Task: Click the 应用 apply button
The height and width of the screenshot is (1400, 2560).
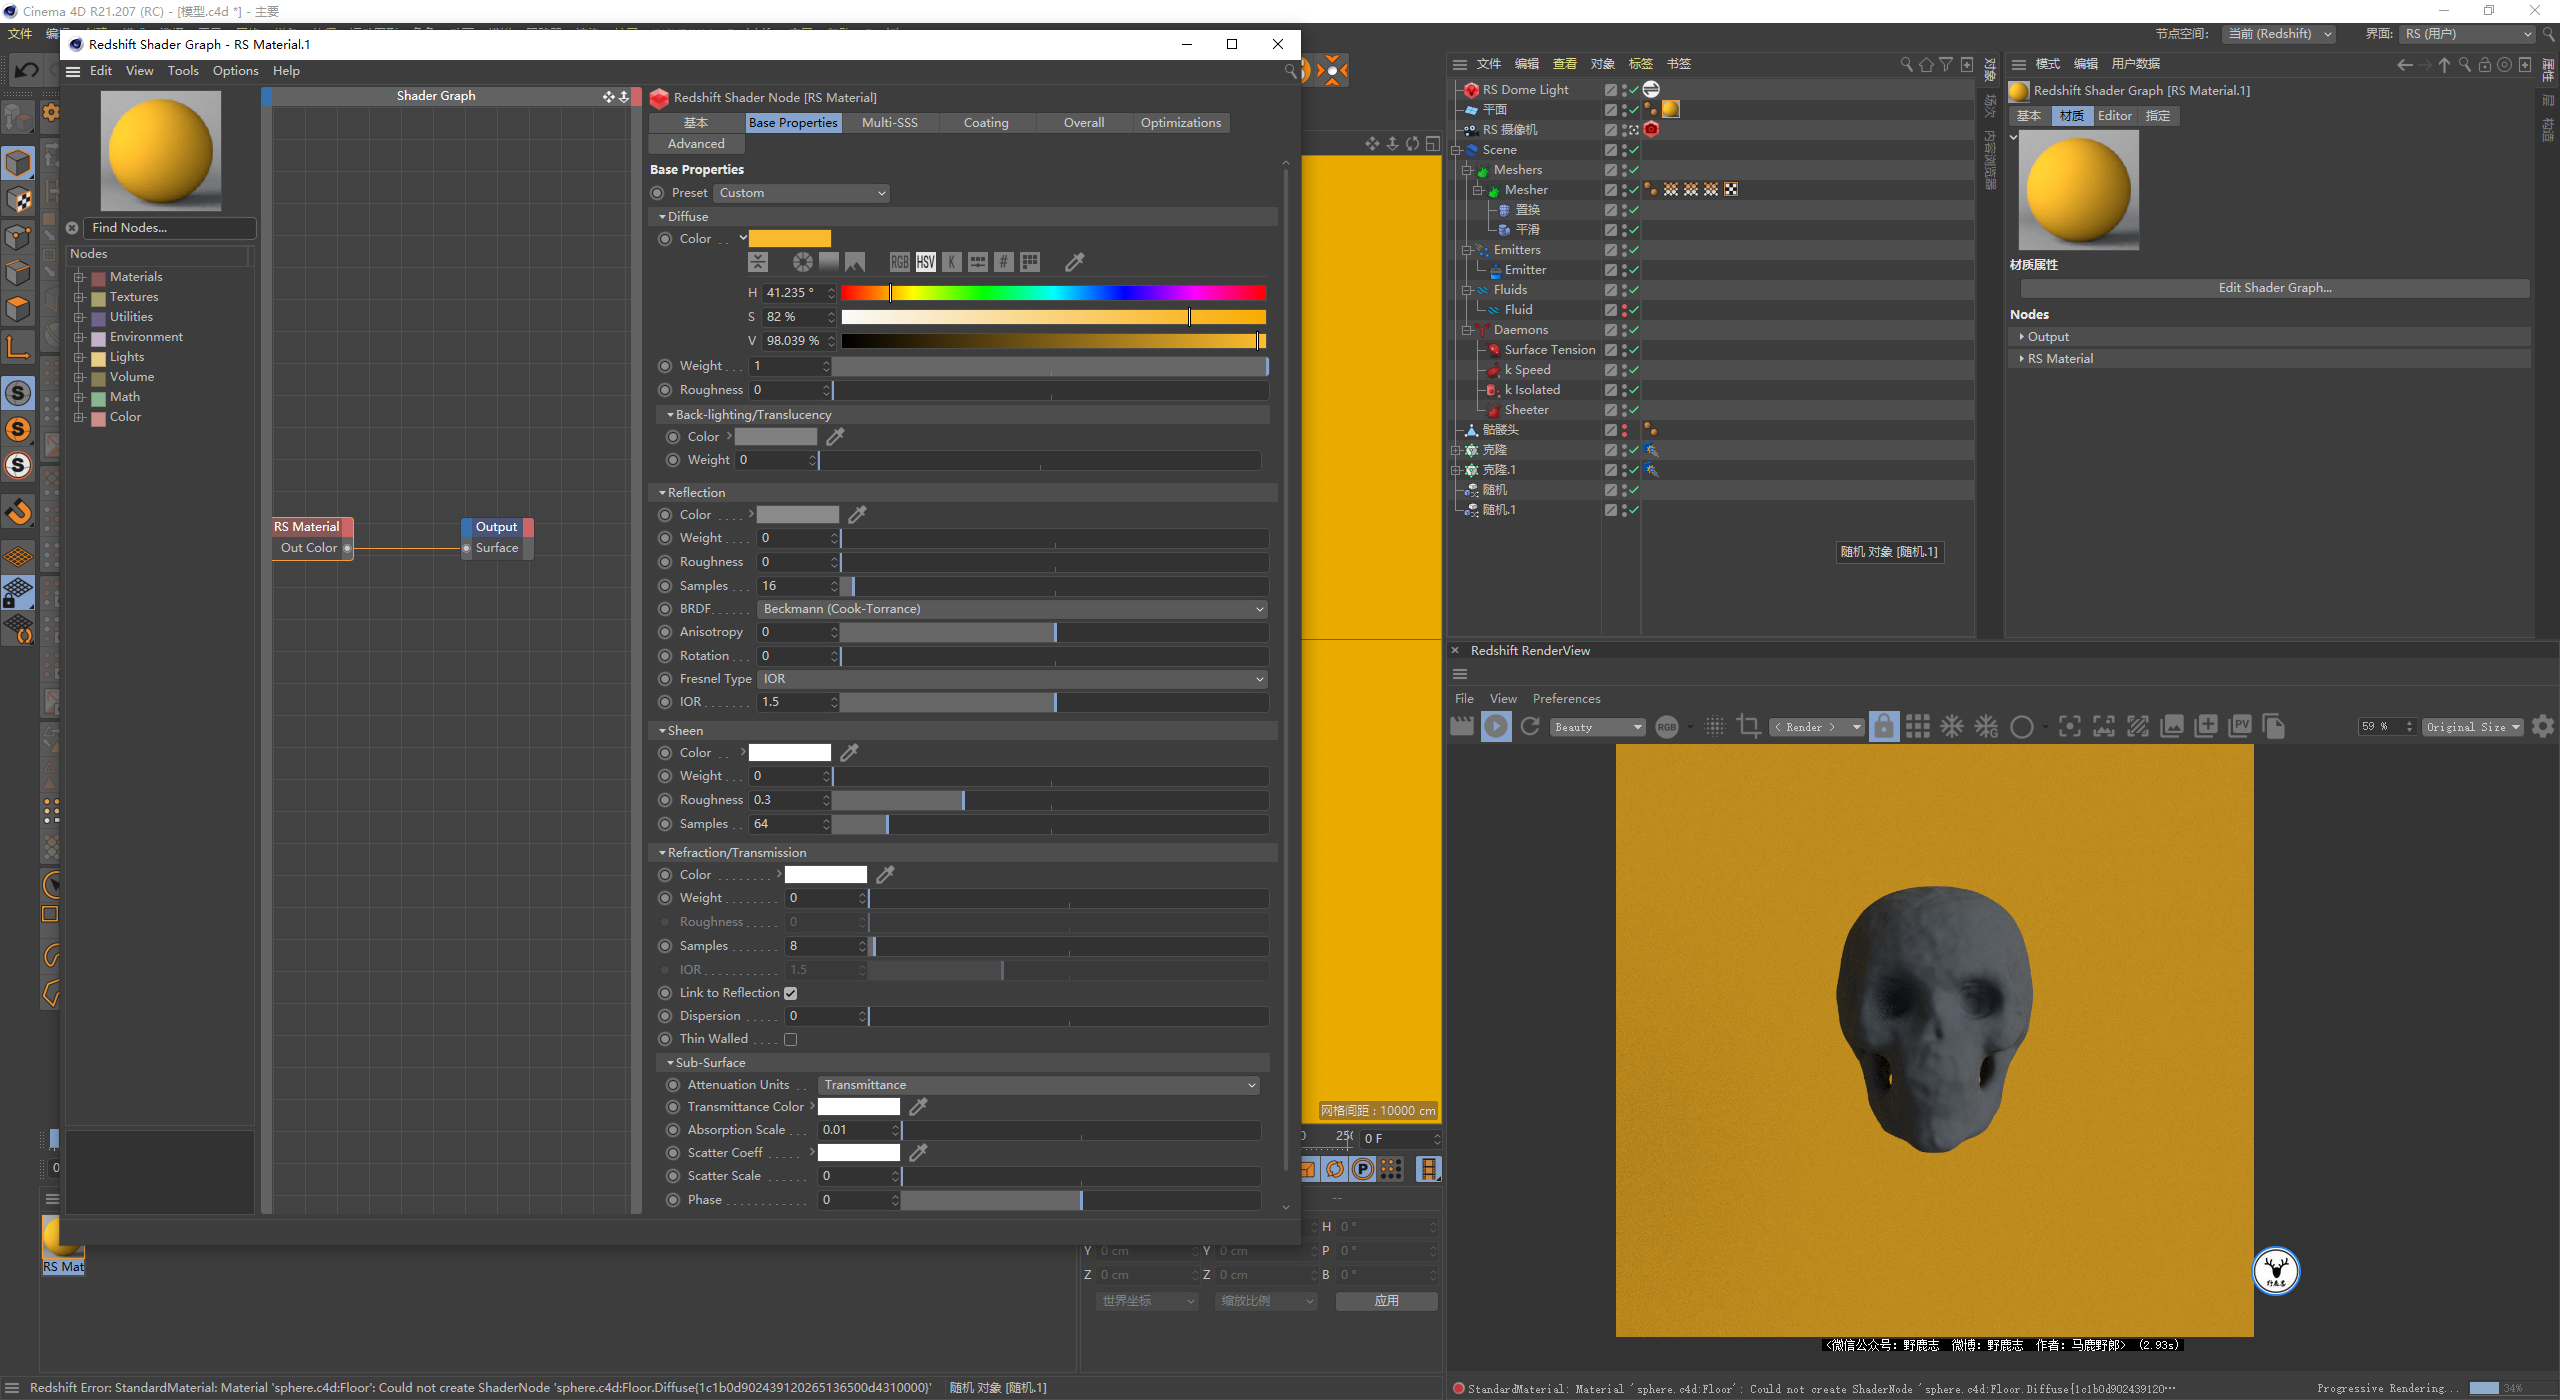Action: (1386, 1301)
